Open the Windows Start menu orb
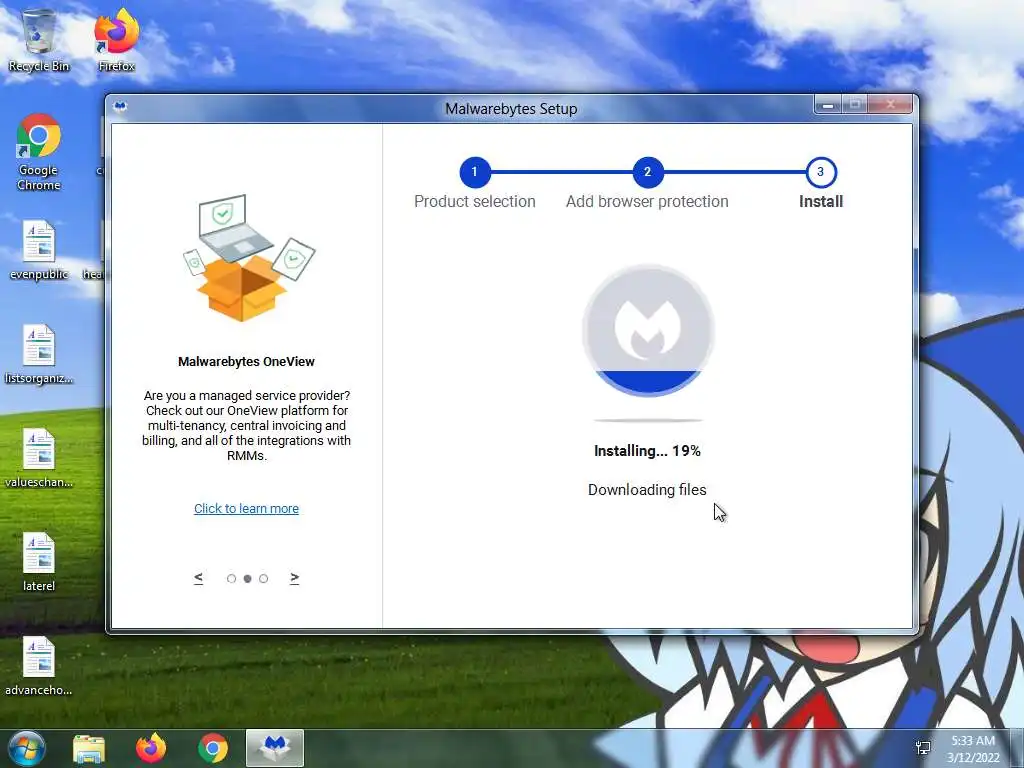The image size is (1024, 768). pyautogui.click(x=27, y=748)
